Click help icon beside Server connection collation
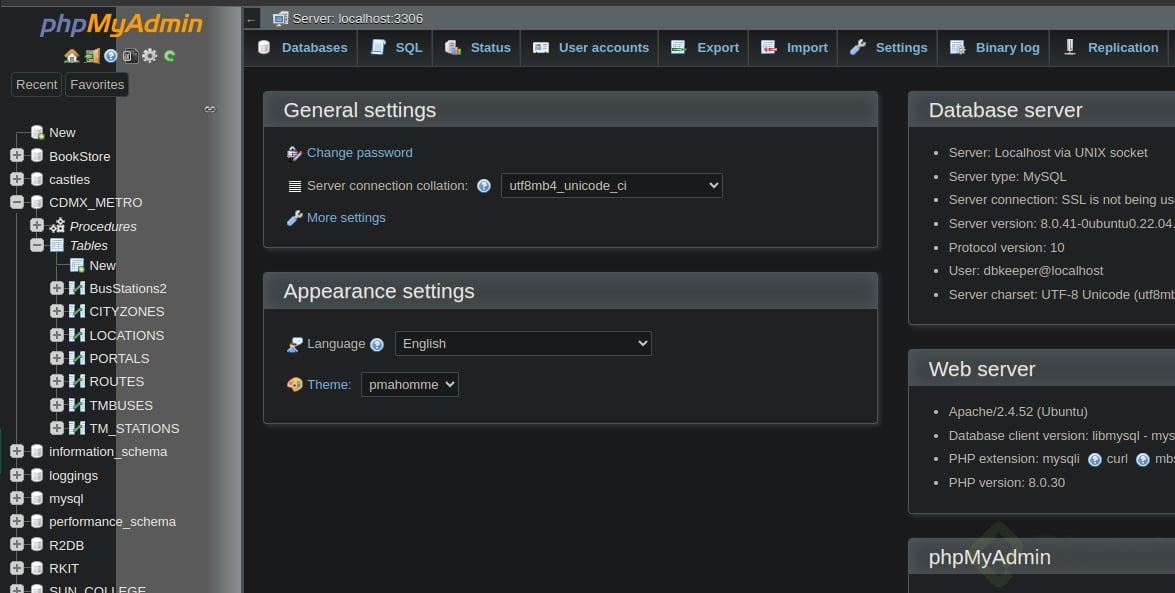Screen dimensions: 1175x593 click(484, 186)
